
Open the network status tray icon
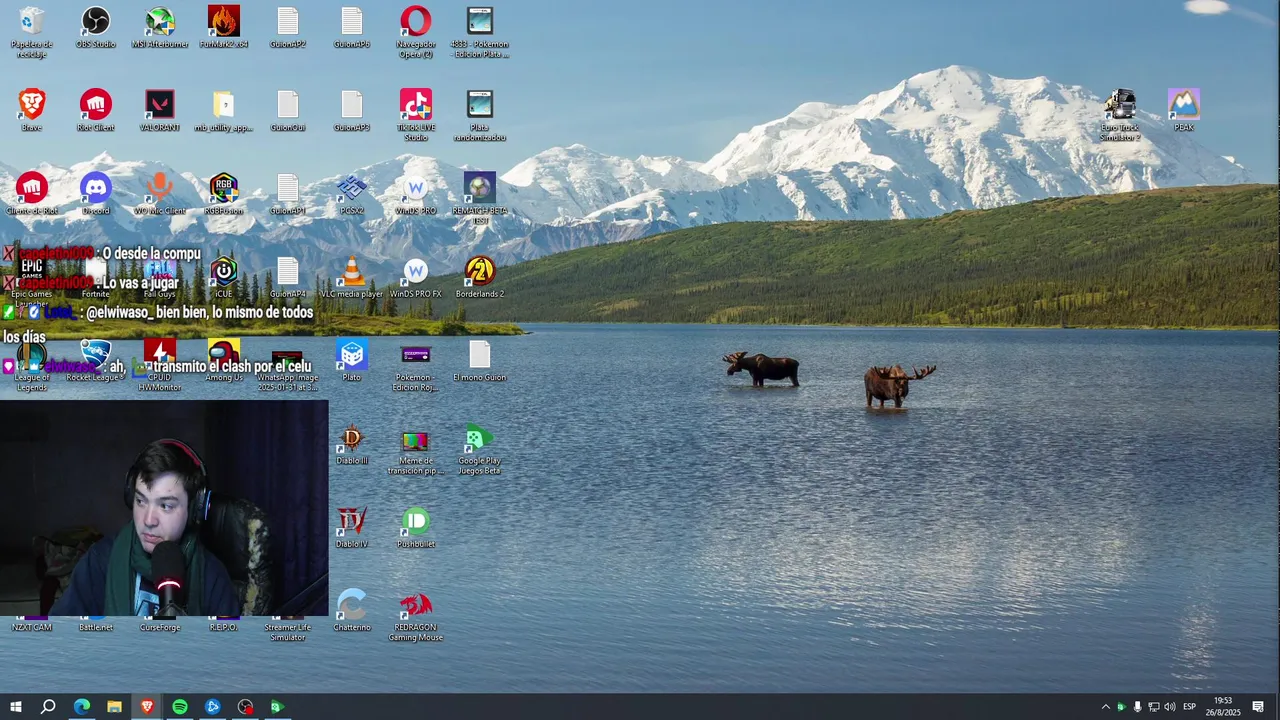click(x=1153, y=707)
